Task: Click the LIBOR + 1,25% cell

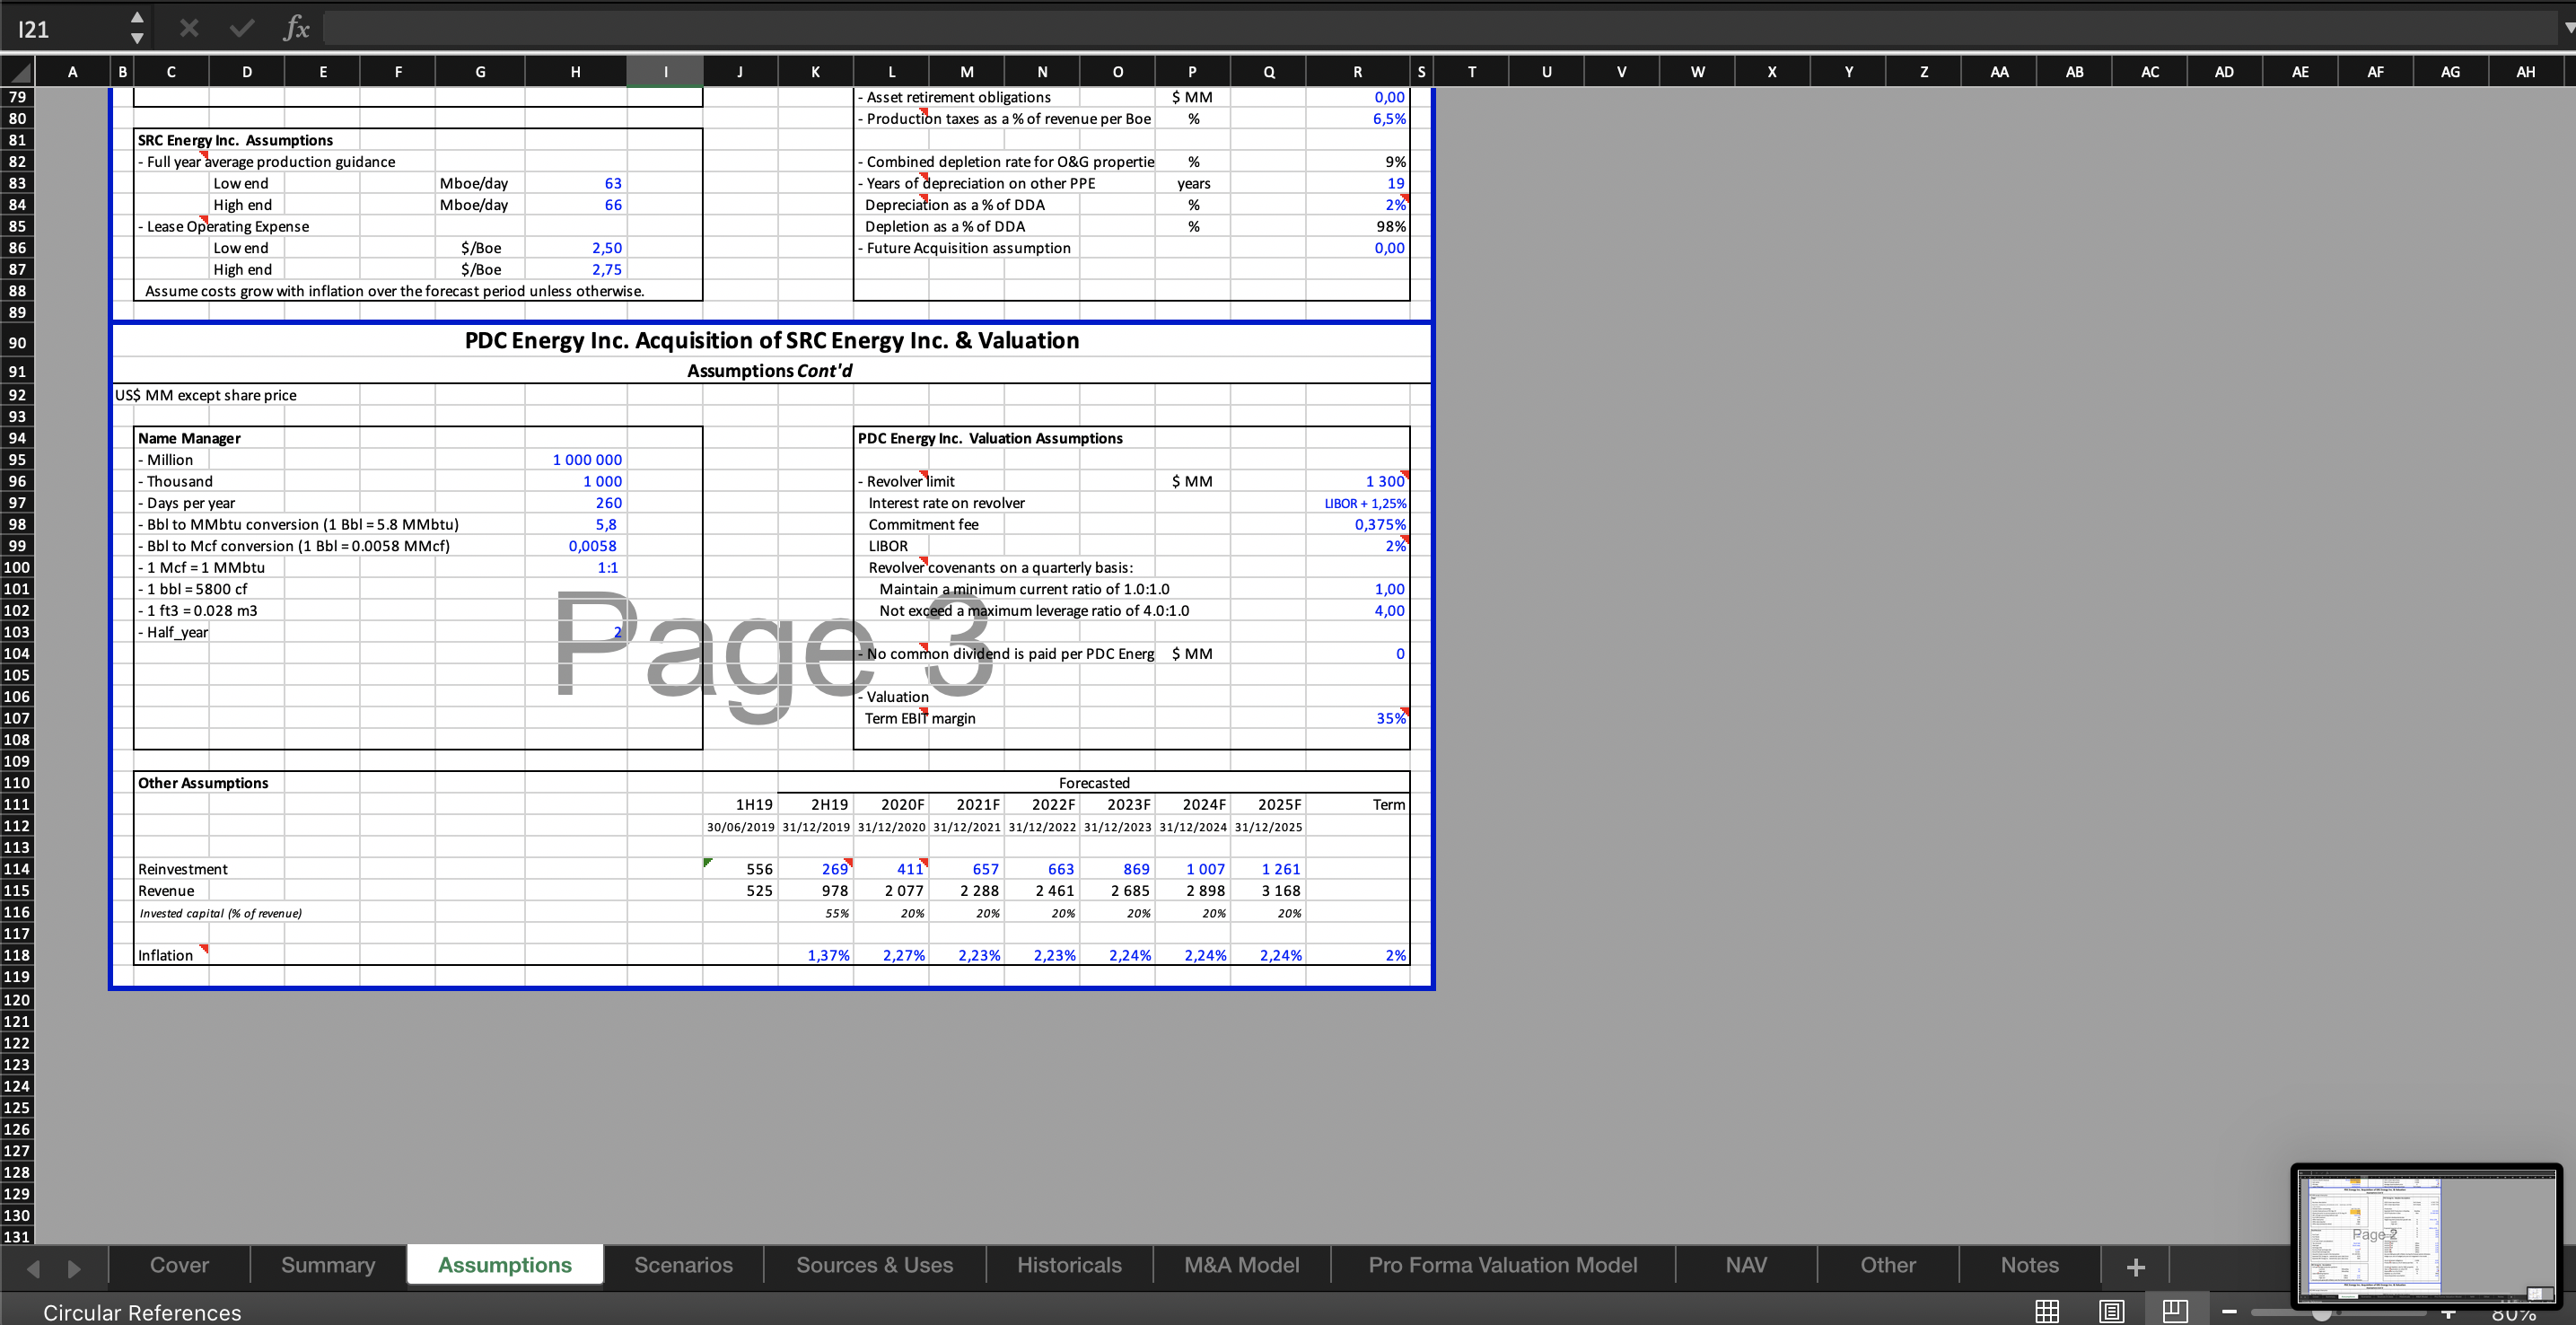Action: (1358, 503)
